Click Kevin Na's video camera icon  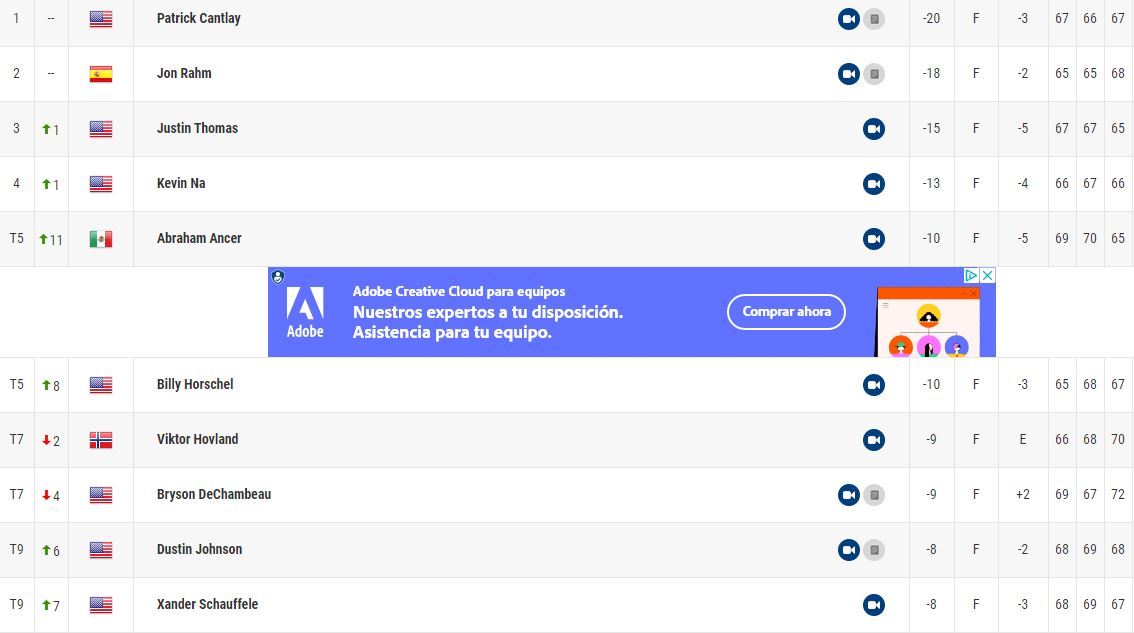[x=874, y=184]
